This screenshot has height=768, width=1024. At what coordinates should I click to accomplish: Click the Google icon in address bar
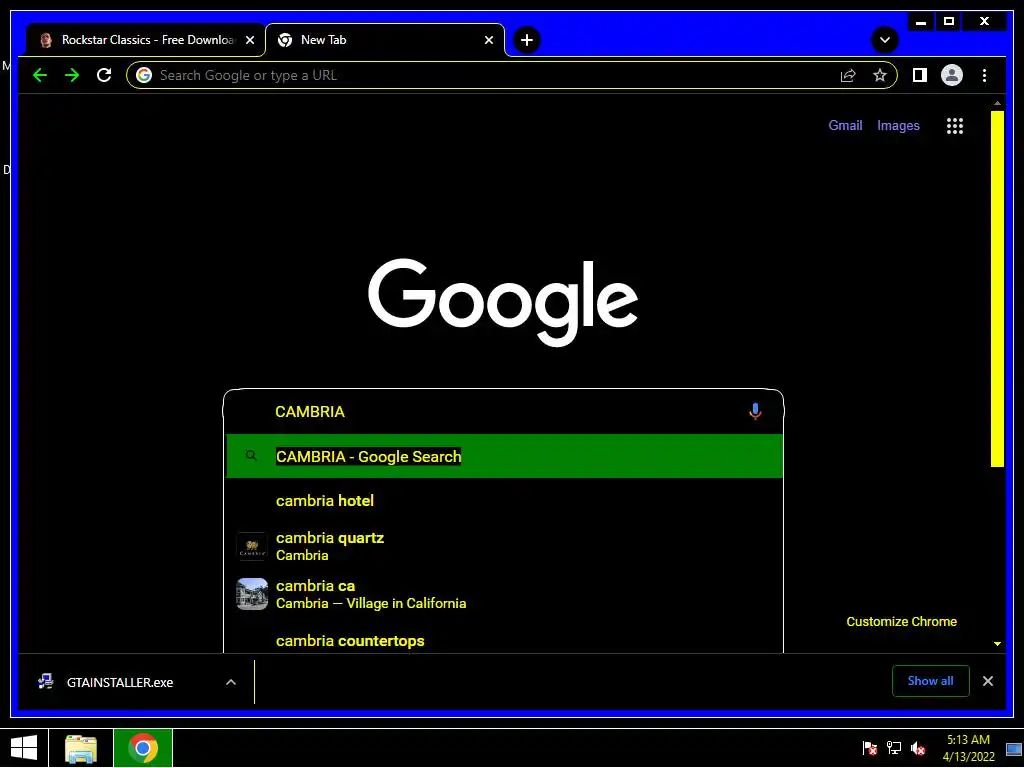(x=144, y=75)
